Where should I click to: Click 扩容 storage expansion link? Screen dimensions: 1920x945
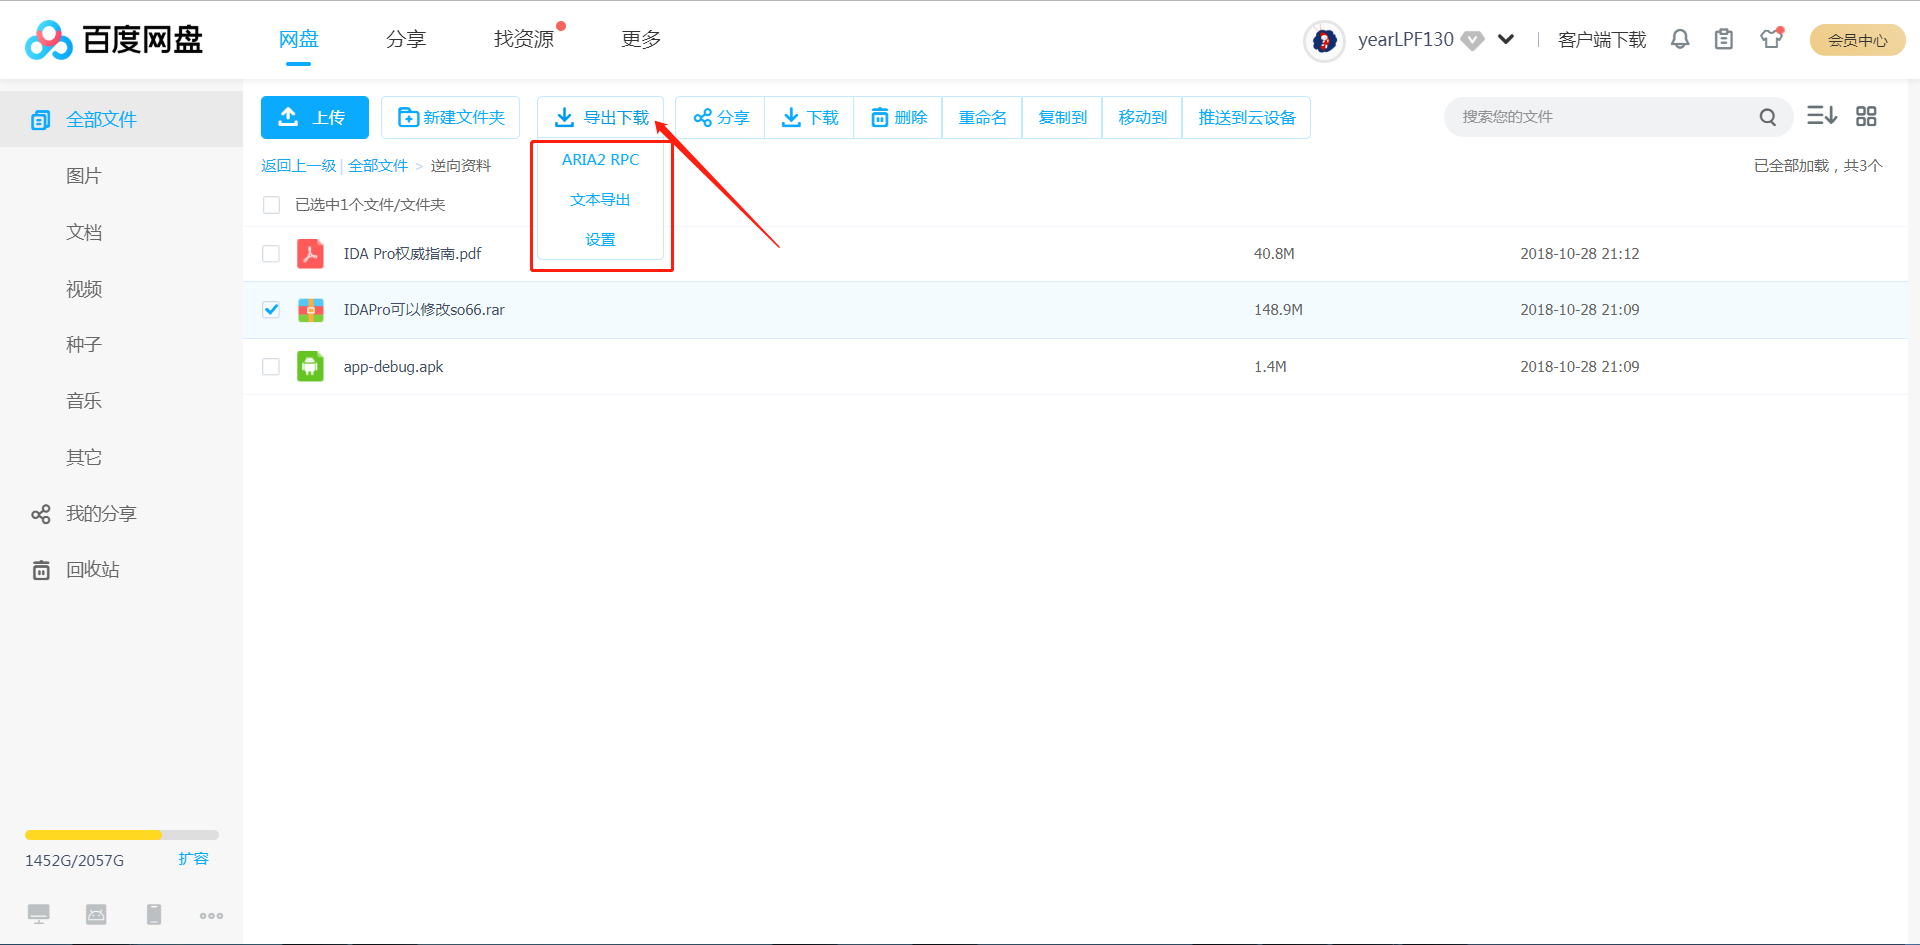coord(194,859)
